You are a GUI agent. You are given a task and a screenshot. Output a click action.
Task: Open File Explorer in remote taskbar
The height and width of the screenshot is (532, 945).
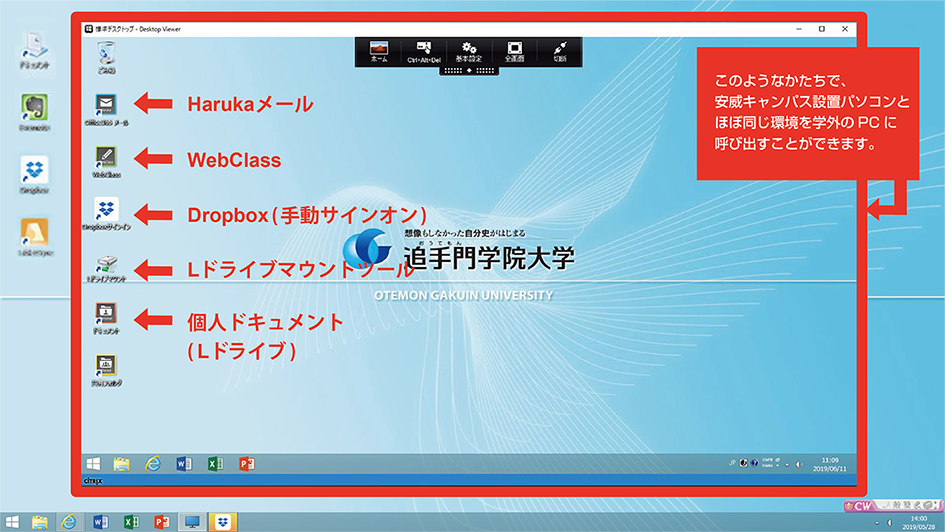click(x=122, y=463)
